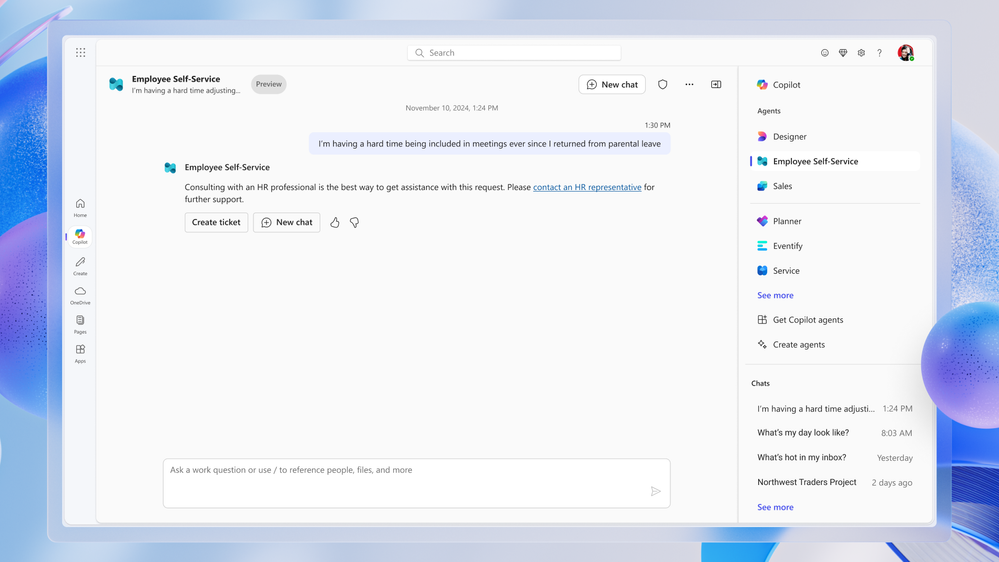Screen dimensions: 999x562
Task: Toggle the side panel icon
Action: [x=716, y=84]
